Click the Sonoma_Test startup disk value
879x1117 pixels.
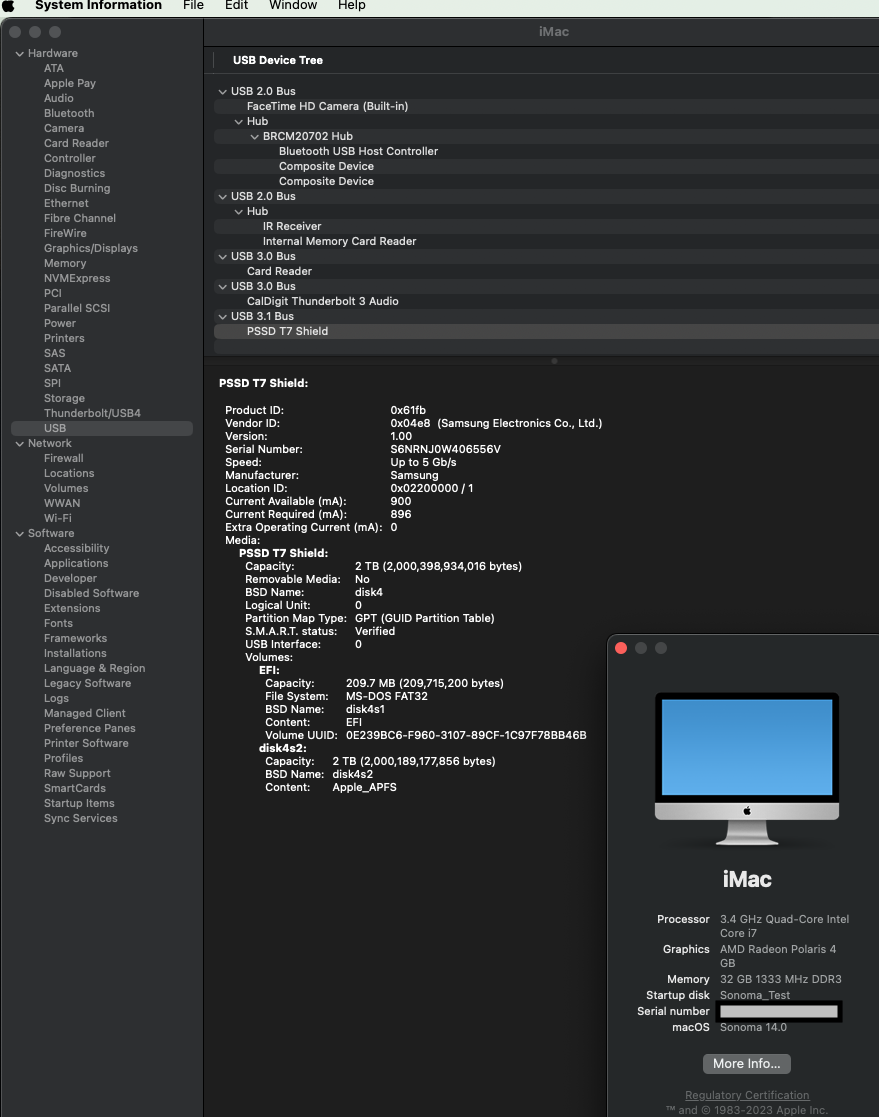pyautogui.click(x=755, y=995)
